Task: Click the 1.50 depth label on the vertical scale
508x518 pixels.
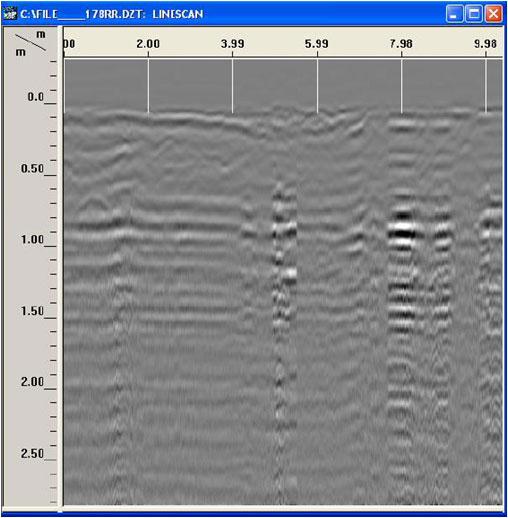Action: coord(32,311)
